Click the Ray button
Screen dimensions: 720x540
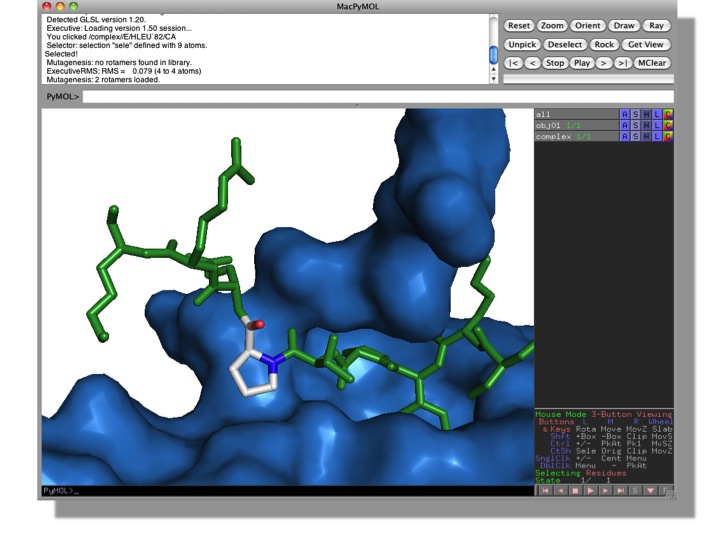656,25
